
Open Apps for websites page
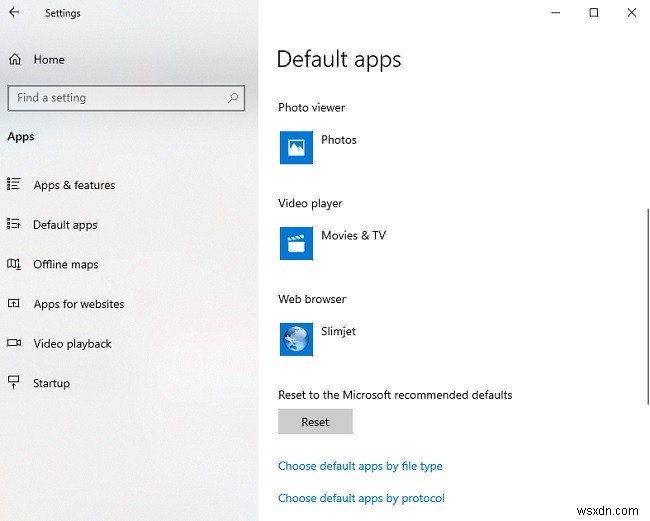(79, 304)
